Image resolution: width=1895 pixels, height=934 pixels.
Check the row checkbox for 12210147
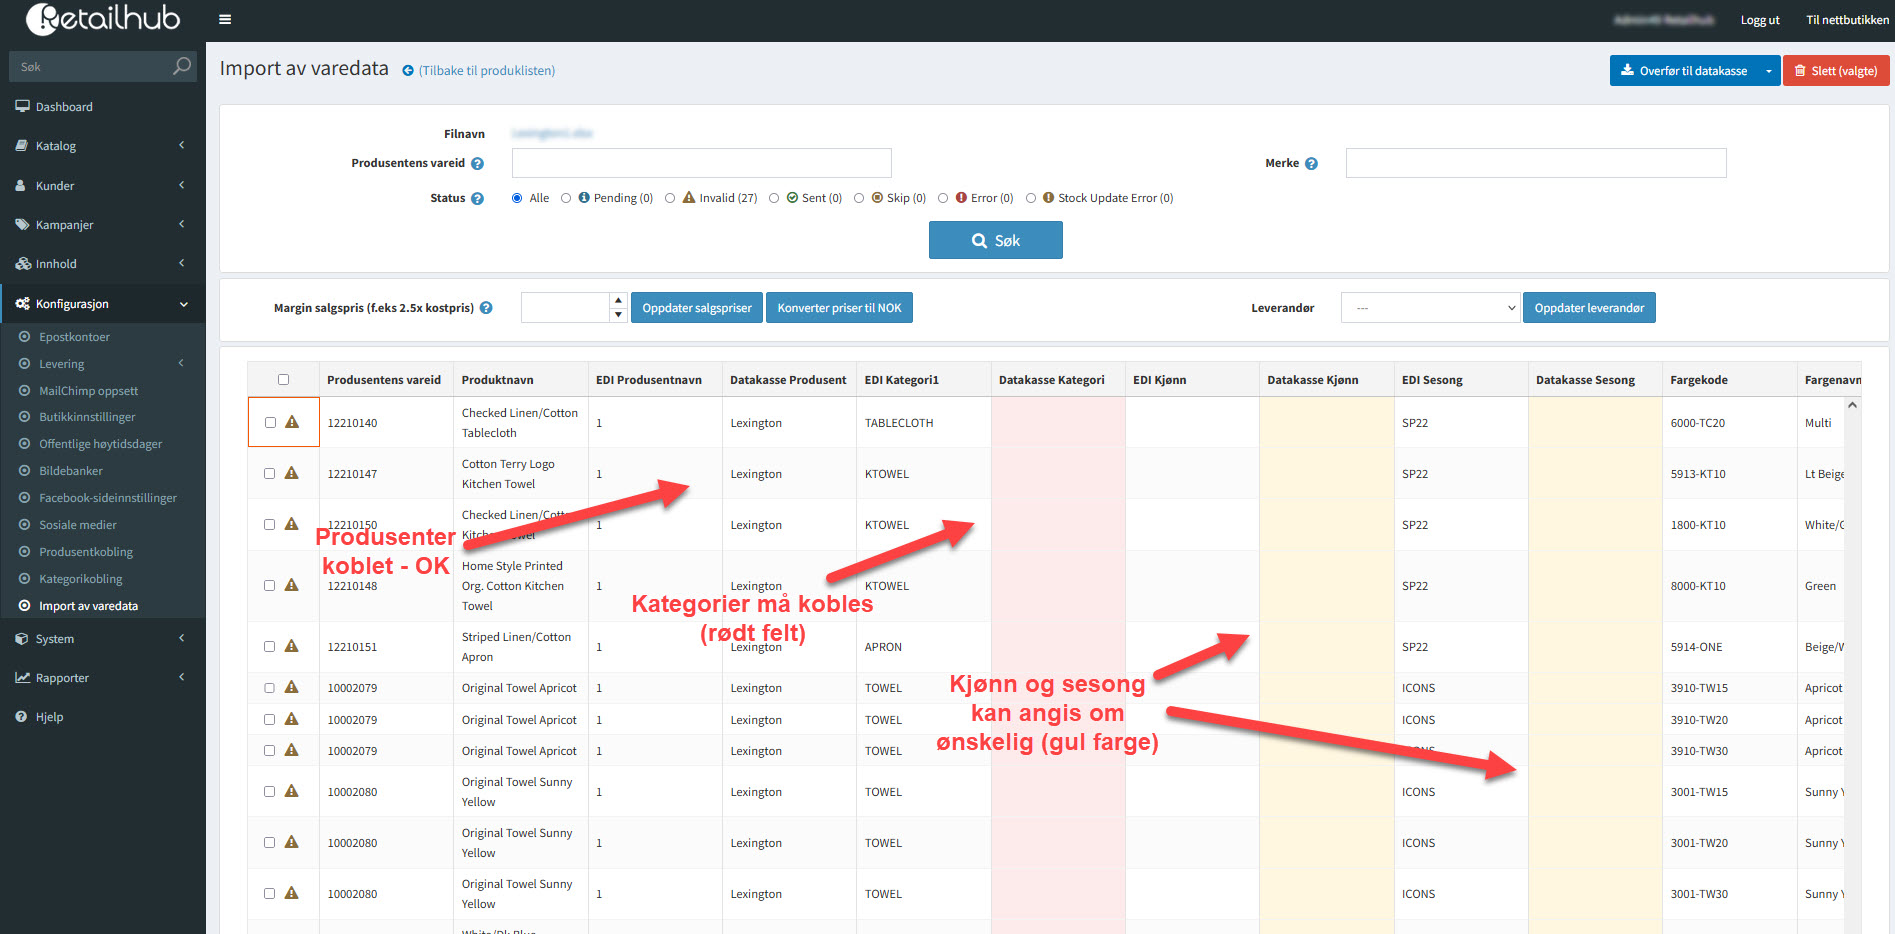[x=269, y=474]
